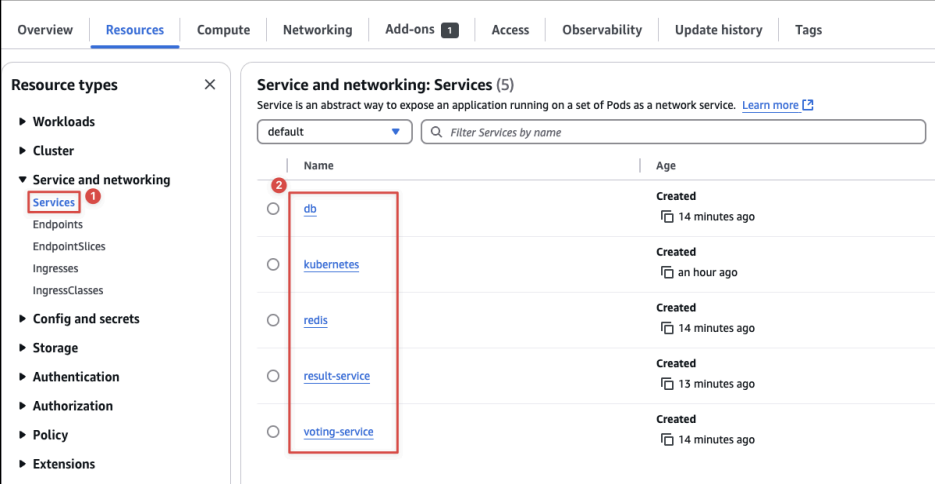Copy the db service creation time
Viewport: 935px width, 484px height.
click(x=667, y=216)
